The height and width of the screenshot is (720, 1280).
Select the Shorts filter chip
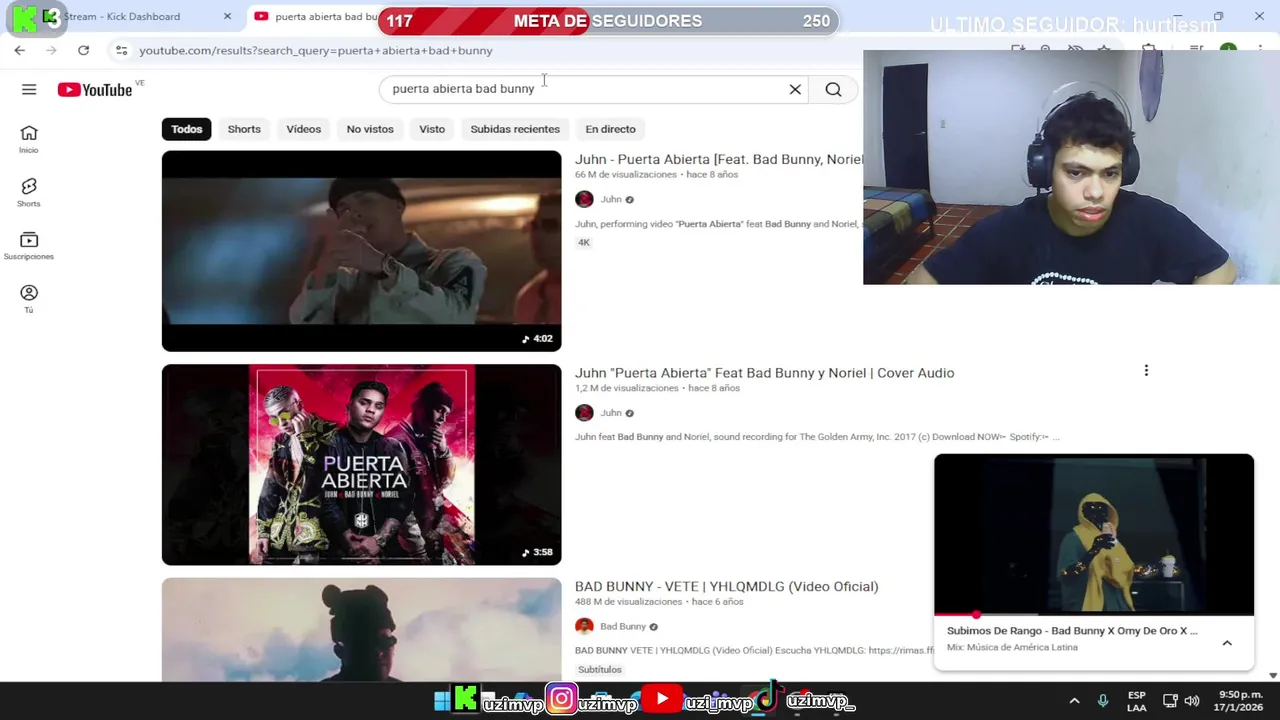[x=244, y=129]
